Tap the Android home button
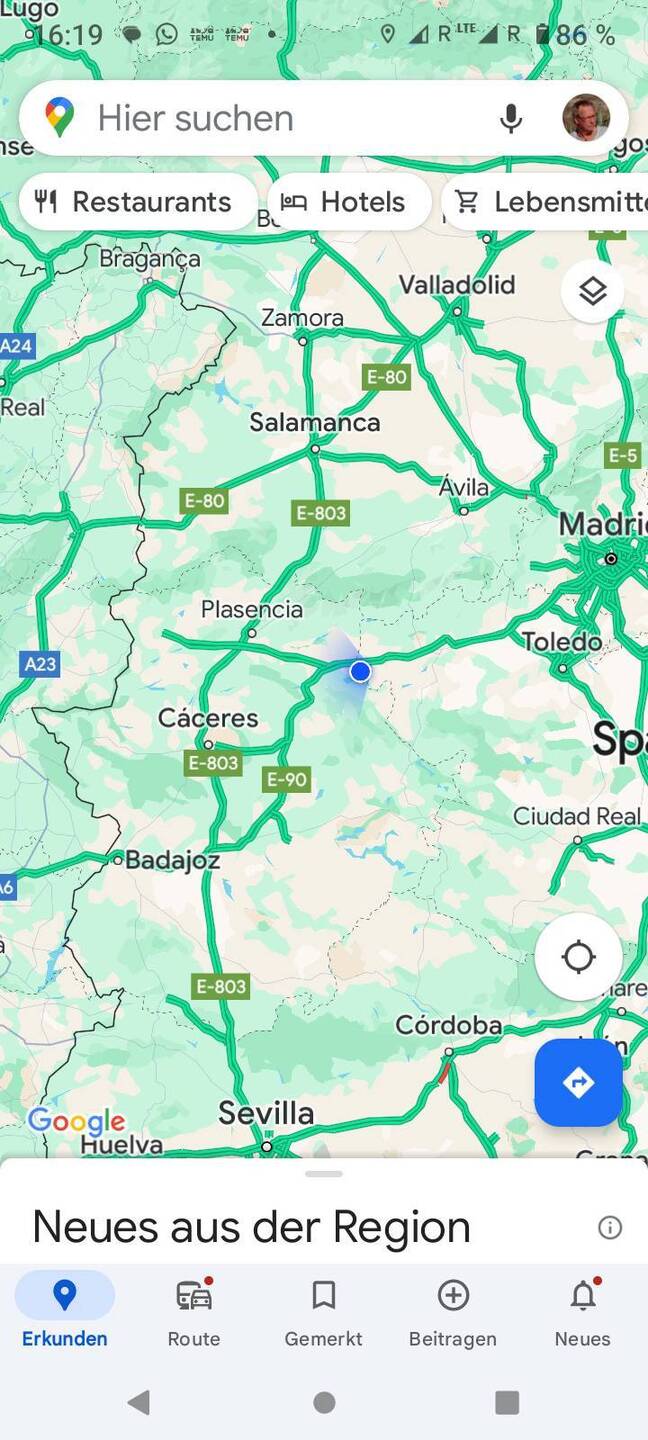 click(x=324, y=1402)
